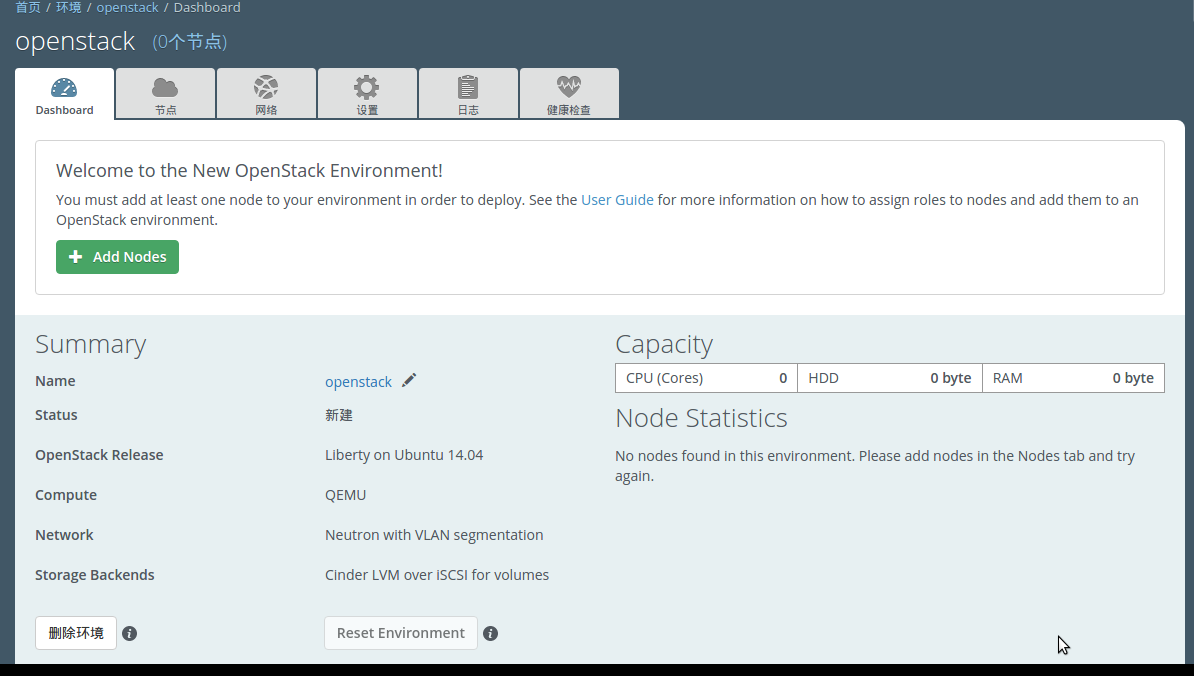Open the Dashboard tab

tap(65, 94)
